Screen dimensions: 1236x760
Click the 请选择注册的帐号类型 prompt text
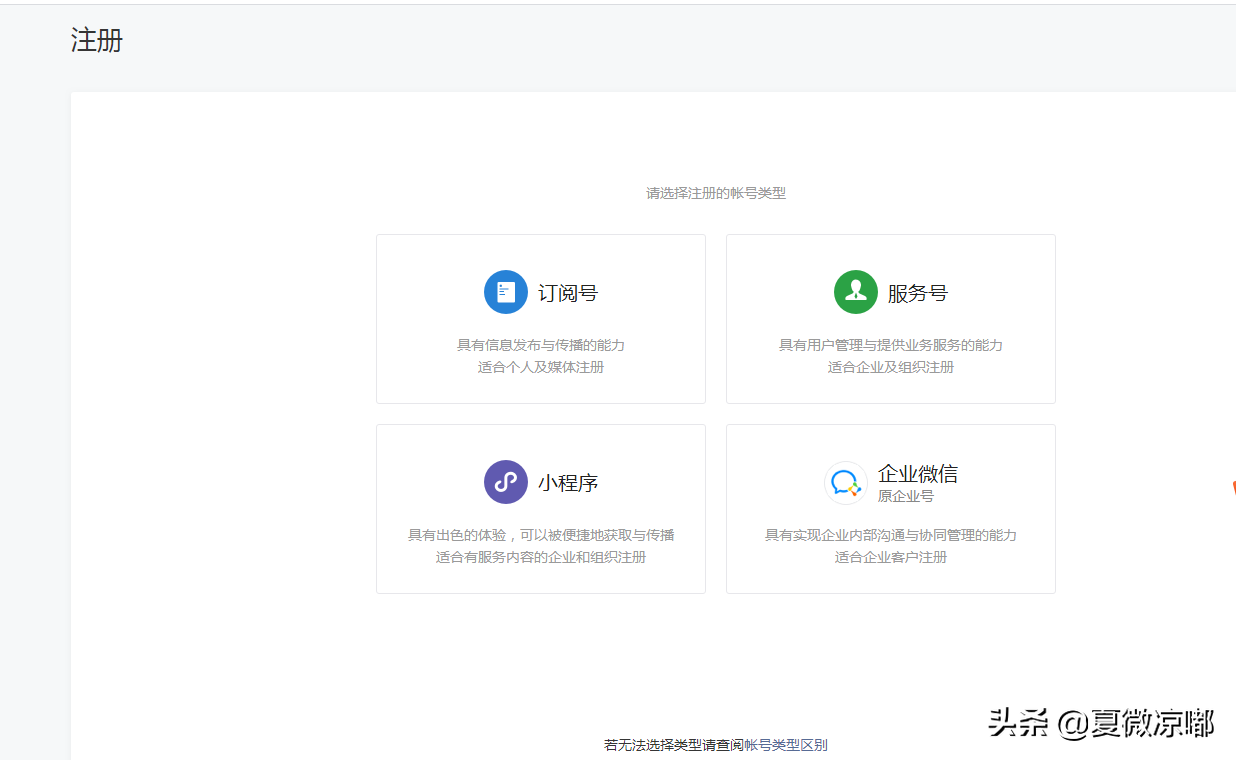pos(715,192)
